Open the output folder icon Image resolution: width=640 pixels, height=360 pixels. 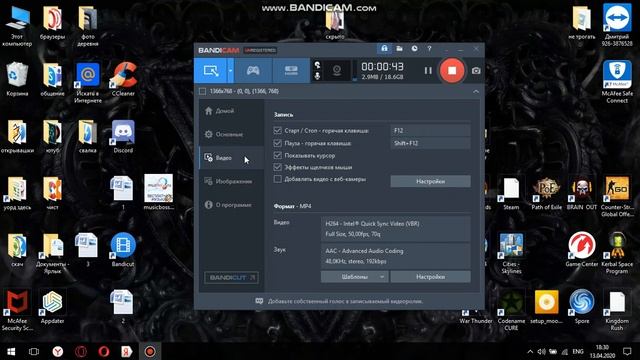[399, 49]
